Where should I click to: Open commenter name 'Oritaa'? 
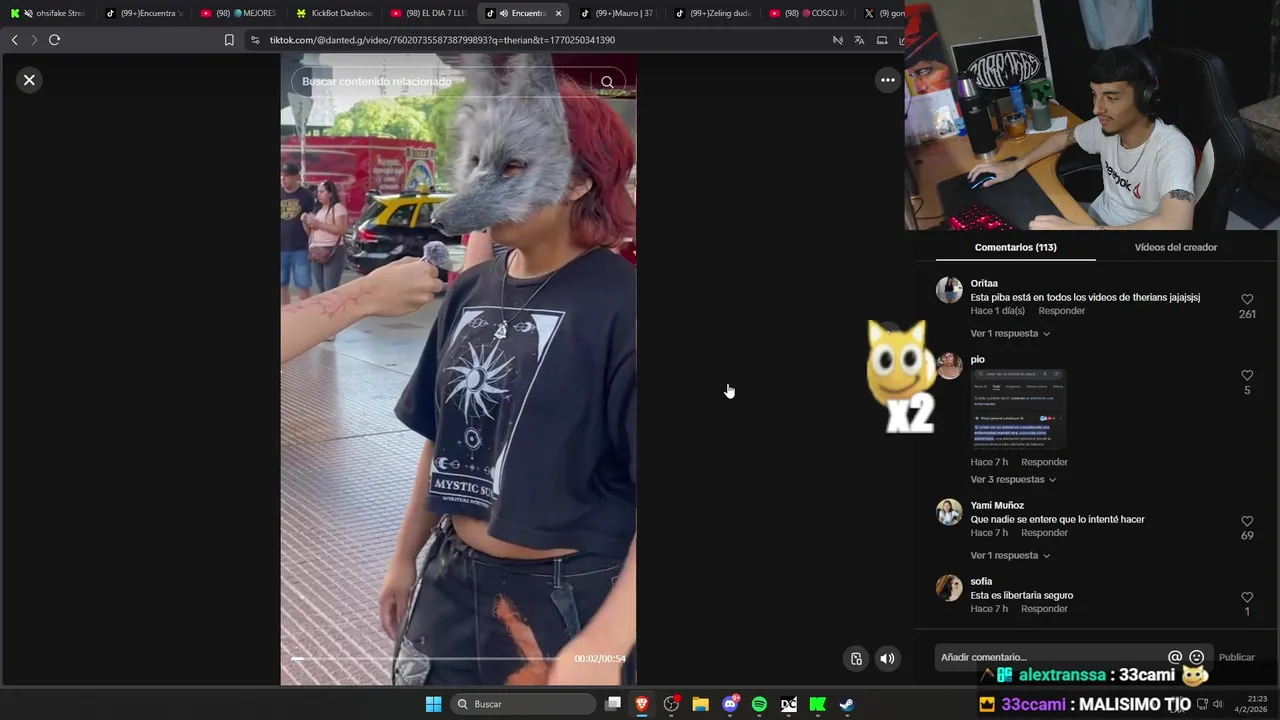tap(984, 283)
